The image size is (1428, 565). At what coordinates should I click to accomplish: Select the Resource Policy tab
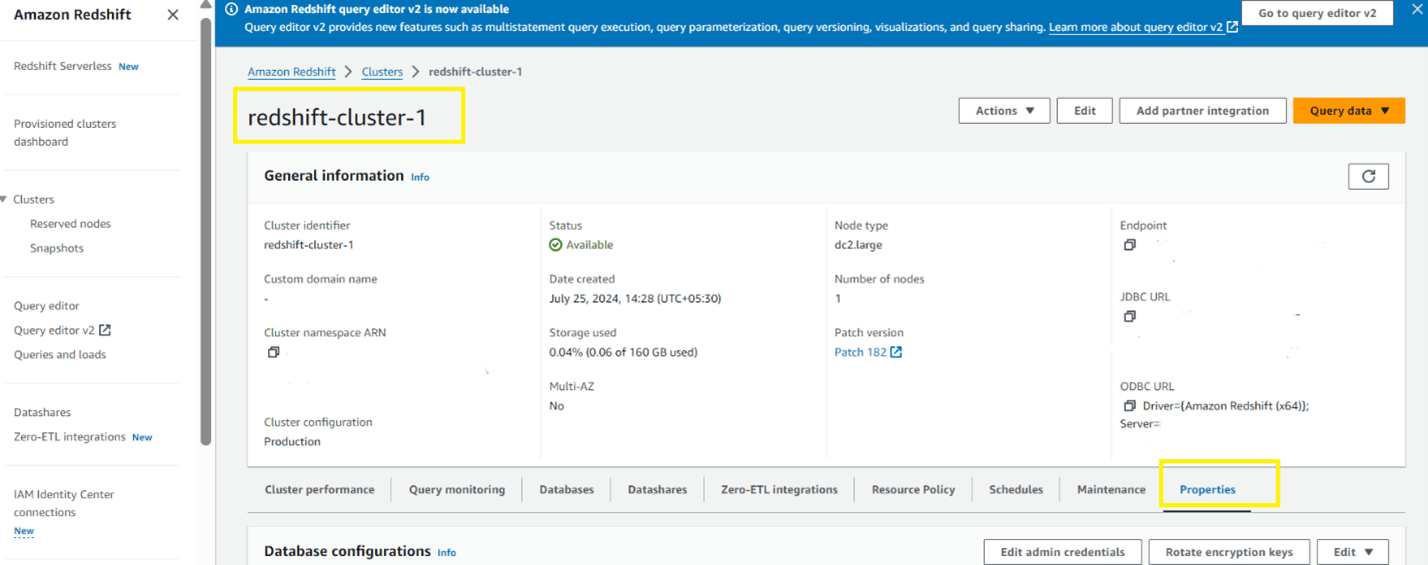point(913,490)
